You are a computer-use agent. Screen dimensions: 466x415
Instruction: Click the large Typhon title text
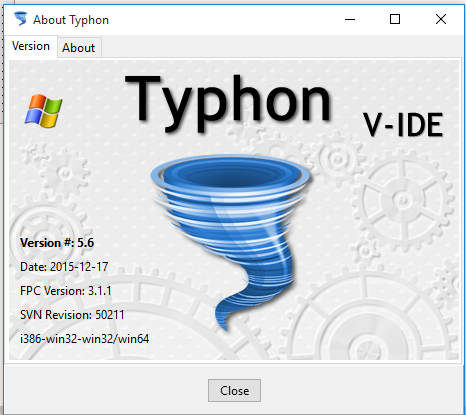point(228,102)
